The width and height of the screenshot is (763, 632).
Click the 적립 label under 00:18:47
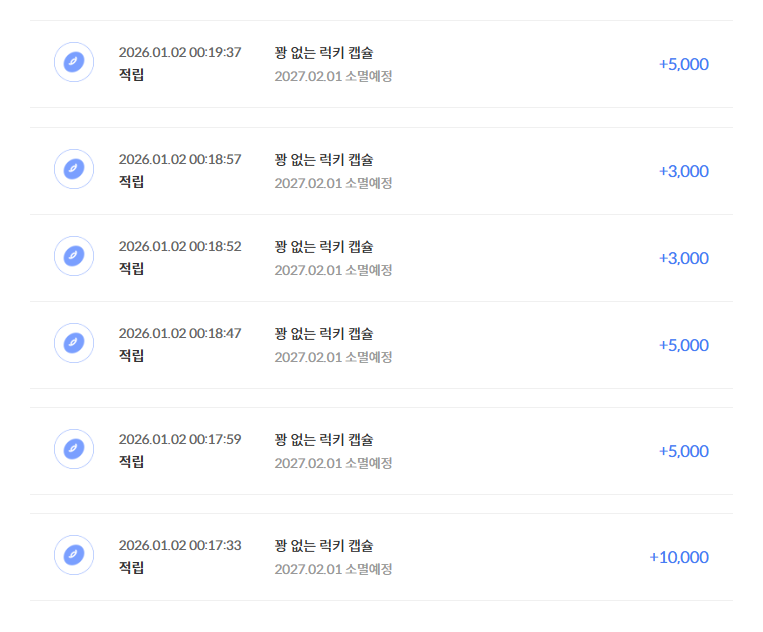(131, 355)
